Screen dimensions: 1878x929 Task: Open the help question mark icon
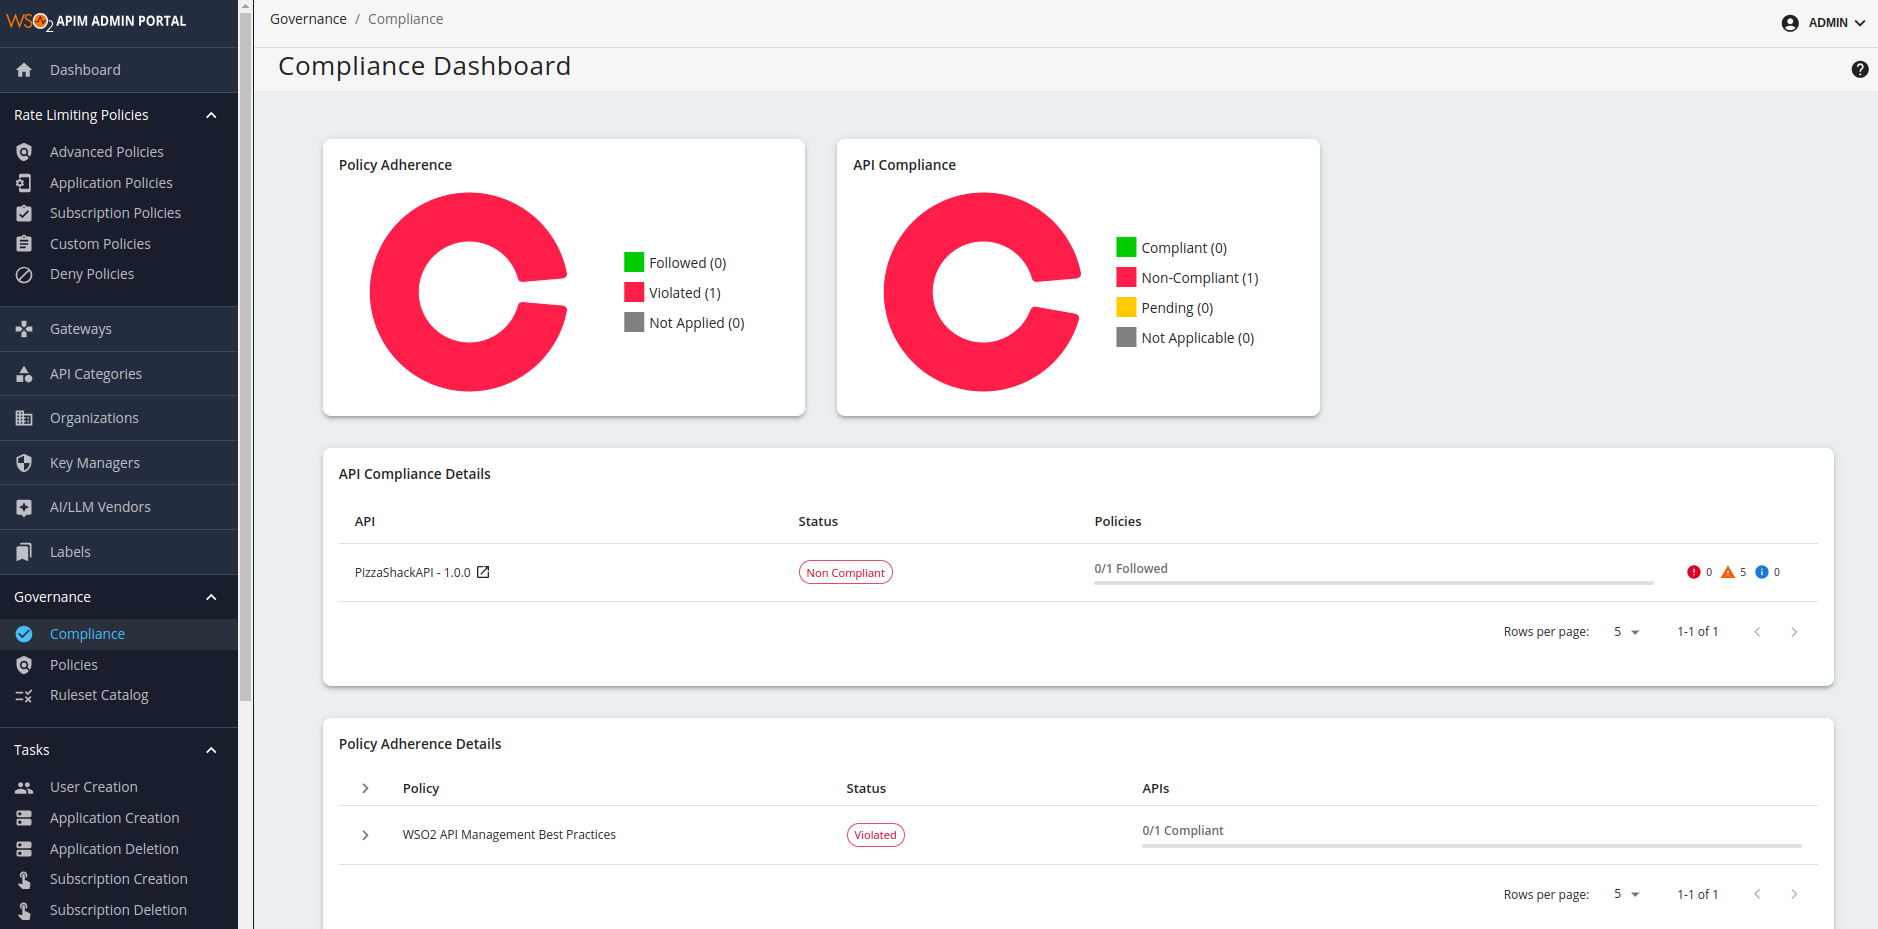pos(1859,69)
